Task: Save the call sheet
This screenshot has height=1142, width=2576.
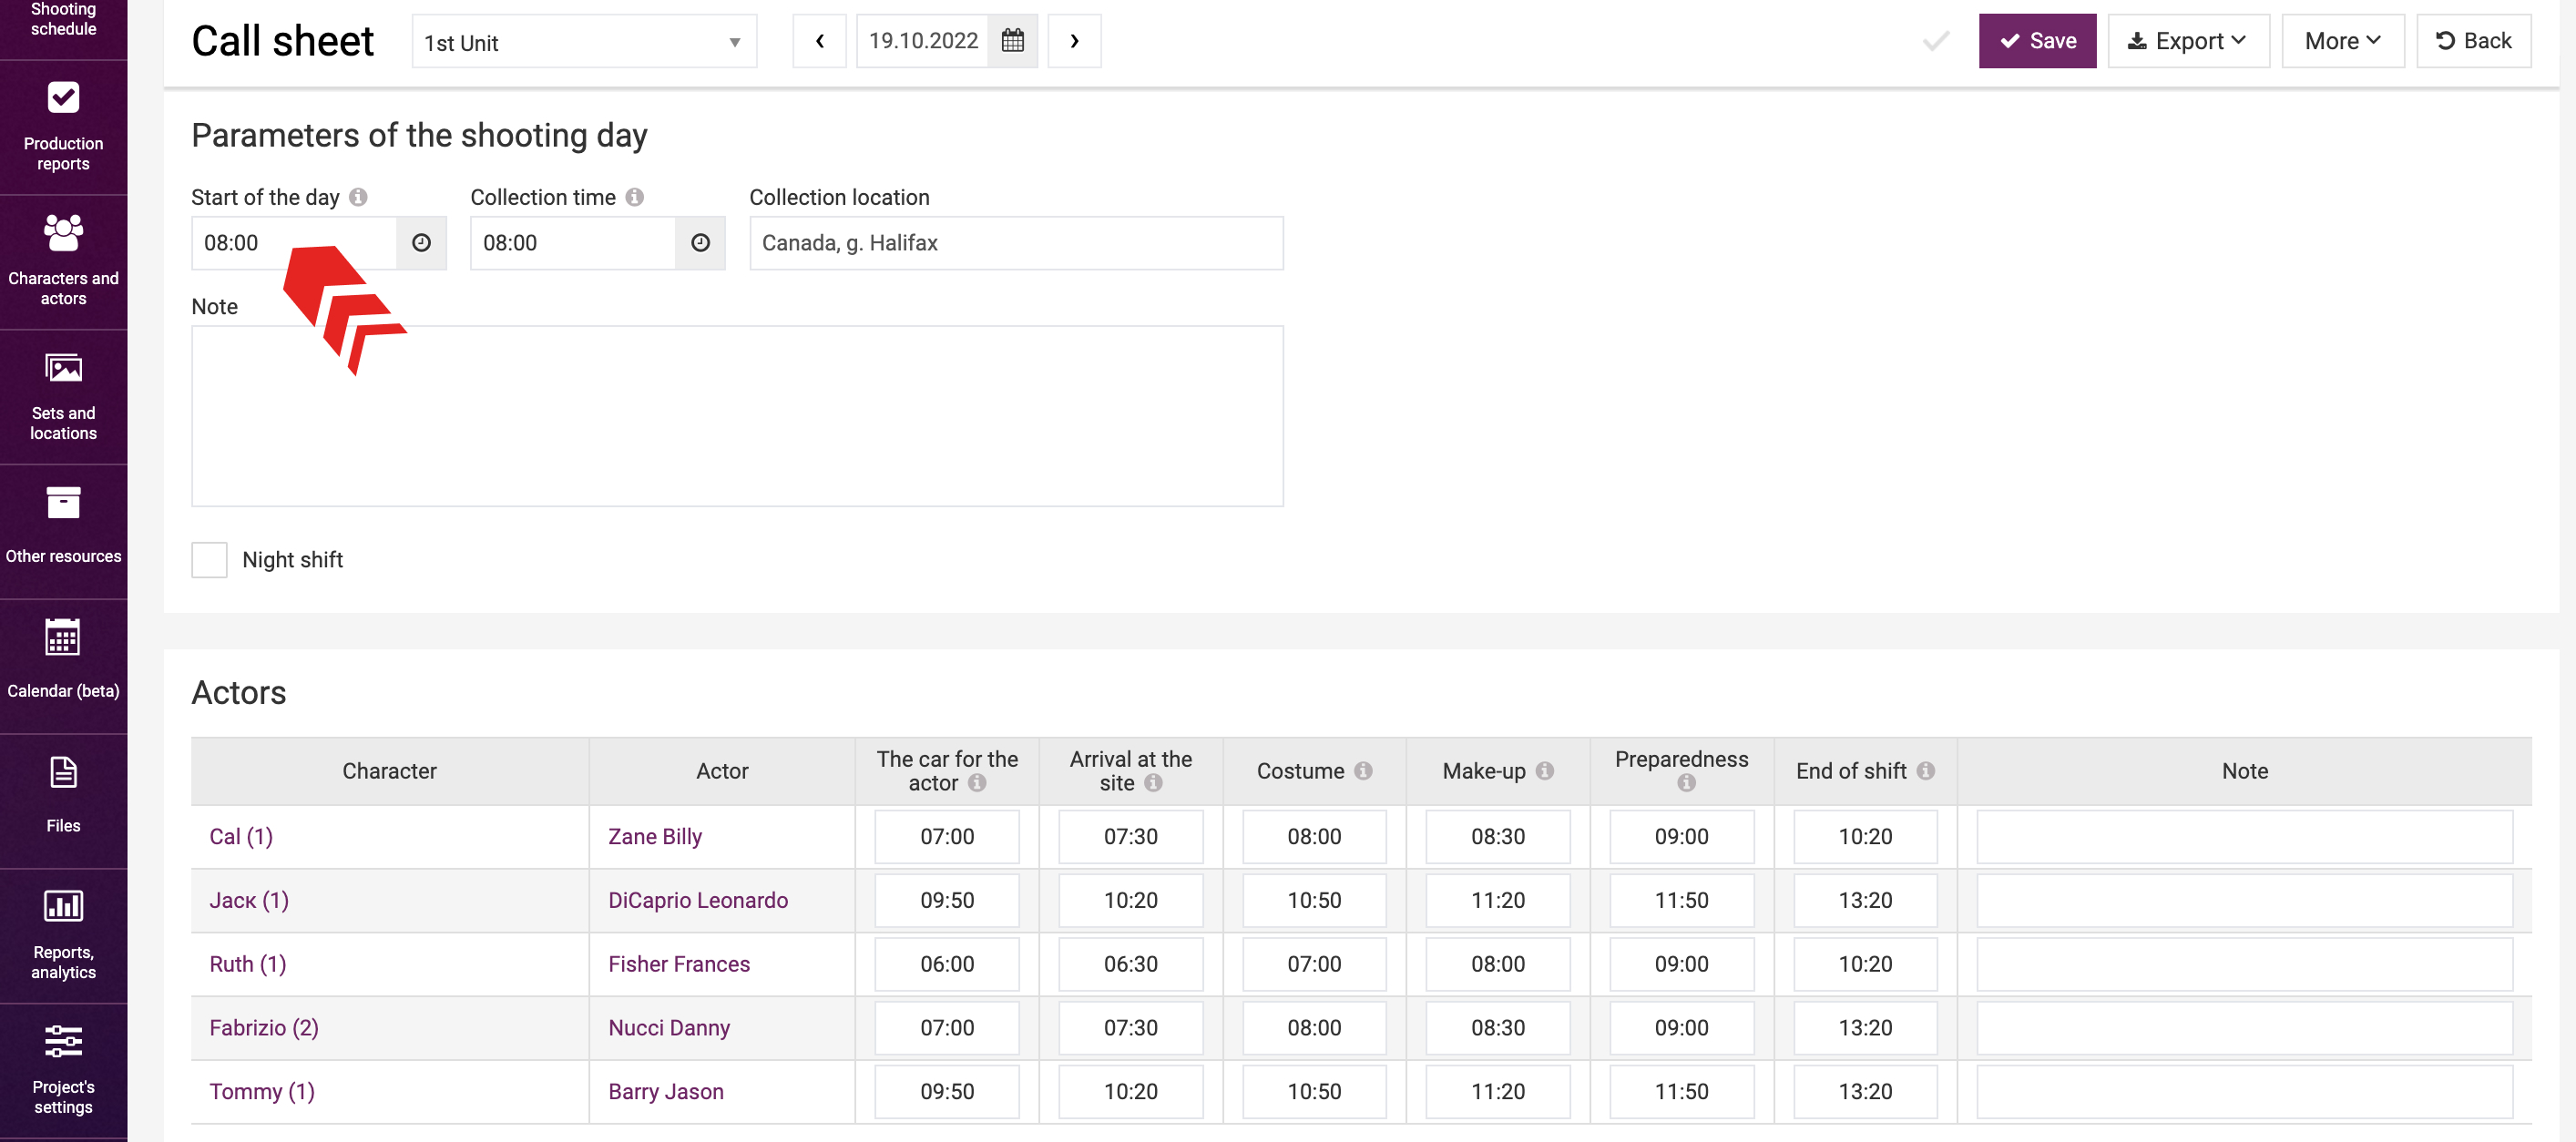Action: tap(2037, 41)
